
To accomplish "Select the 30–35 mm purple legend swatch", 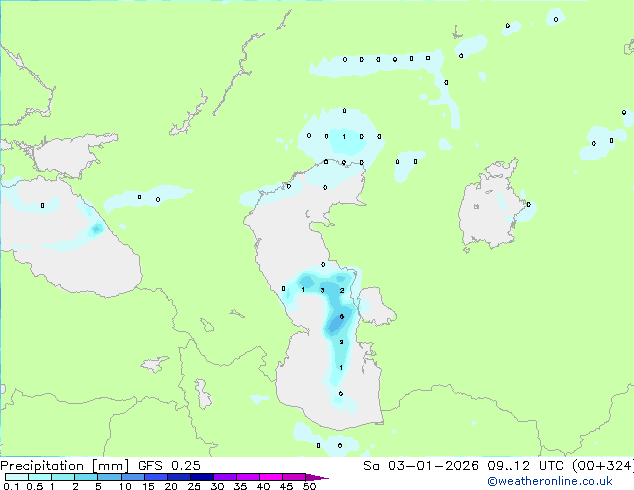I will point(225,477).
